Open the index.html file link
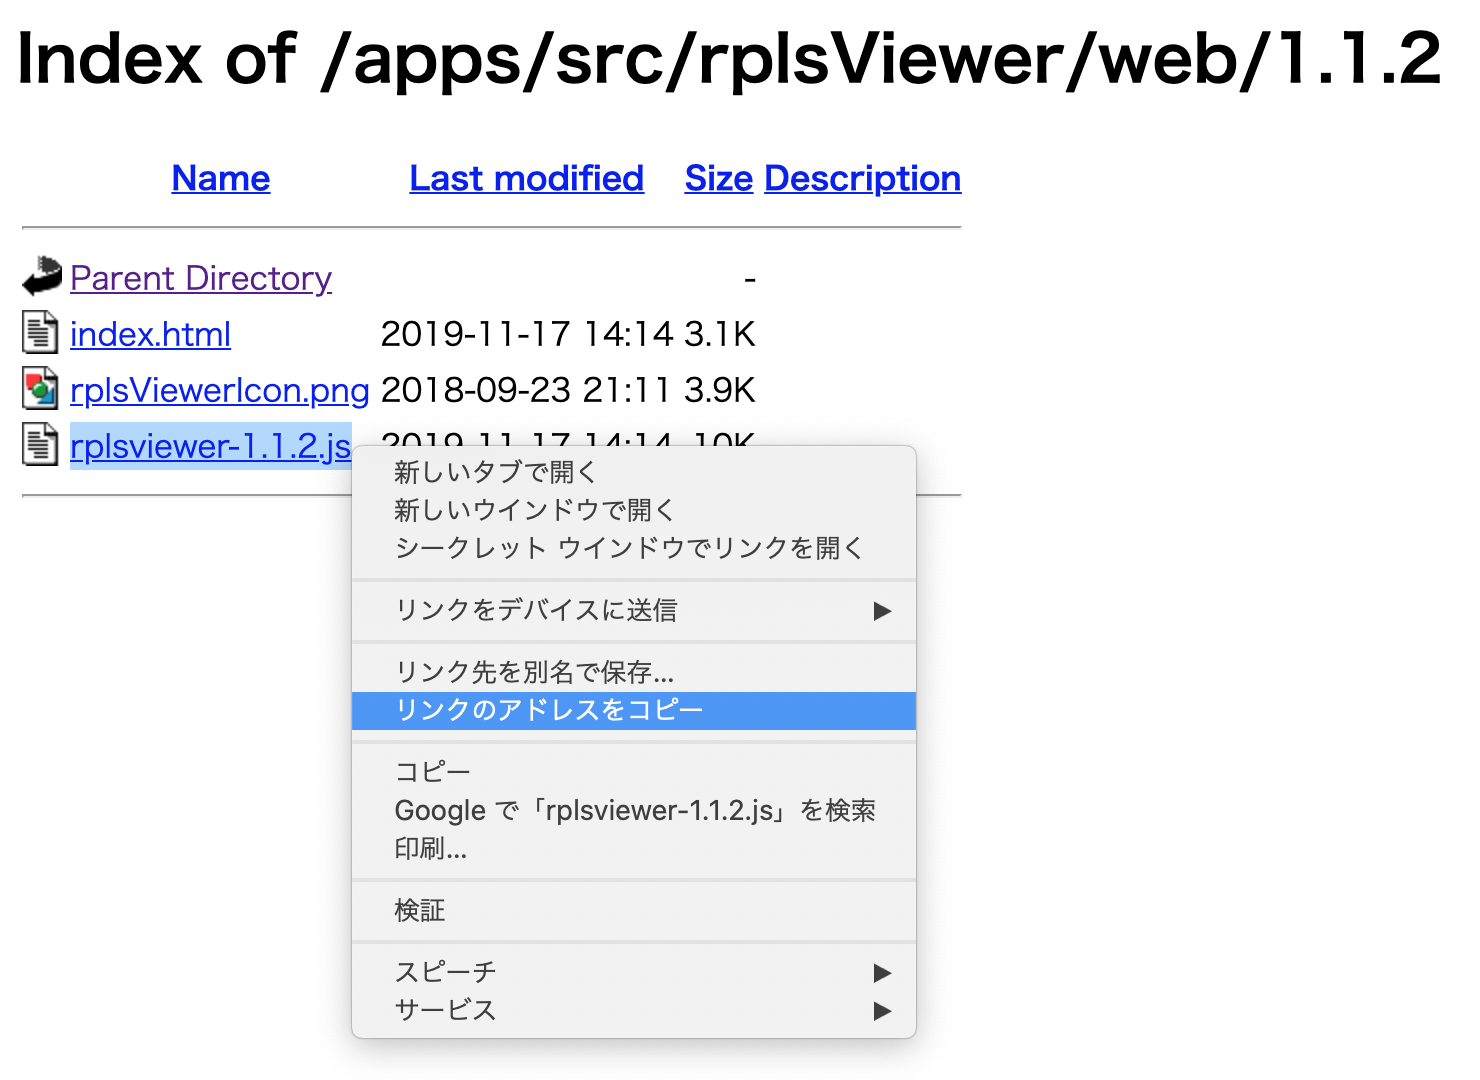Viewport: 1480px width, 1080px height. pyautogui.click(x=150, y=334)
